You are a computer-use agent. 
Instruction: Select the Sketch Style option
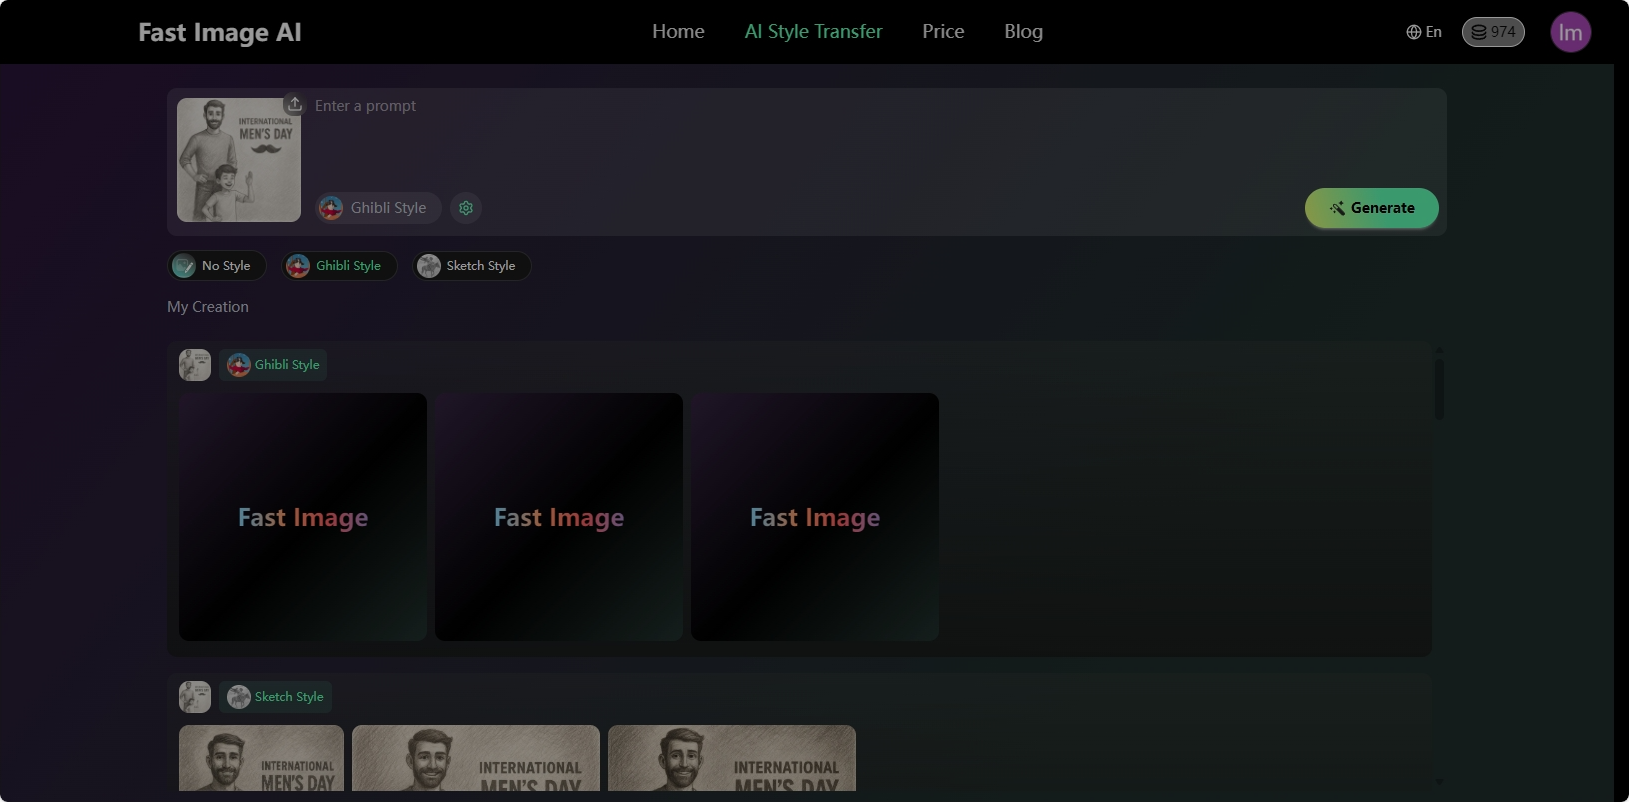point(472,266)
